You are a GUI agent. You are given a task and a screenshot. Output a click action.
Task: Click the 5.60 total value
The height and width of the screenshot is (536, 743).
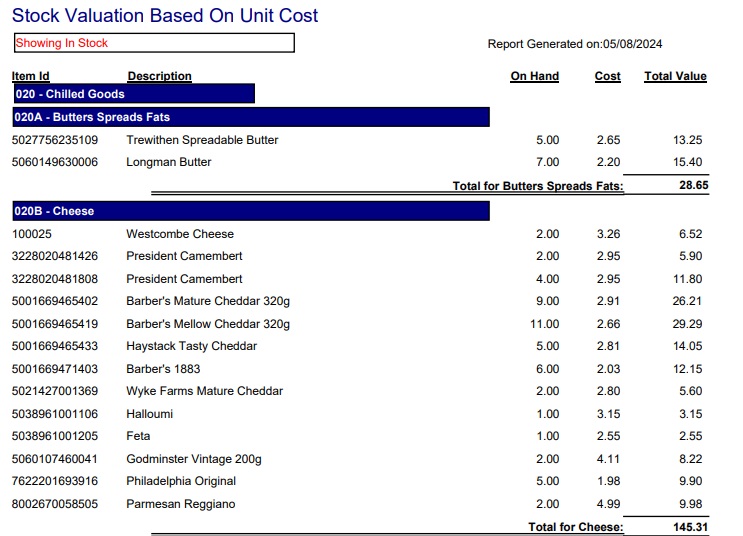[x=690, y=391]
